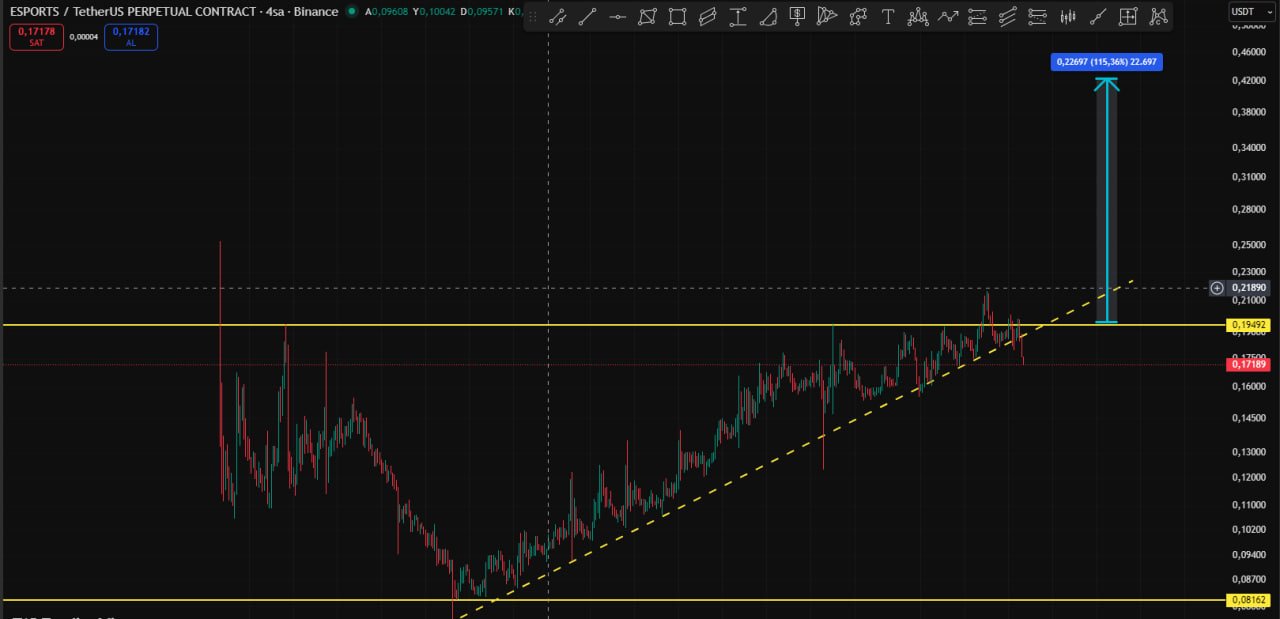Select the trend line drawing tool
1280x619 pixels.
588,16
